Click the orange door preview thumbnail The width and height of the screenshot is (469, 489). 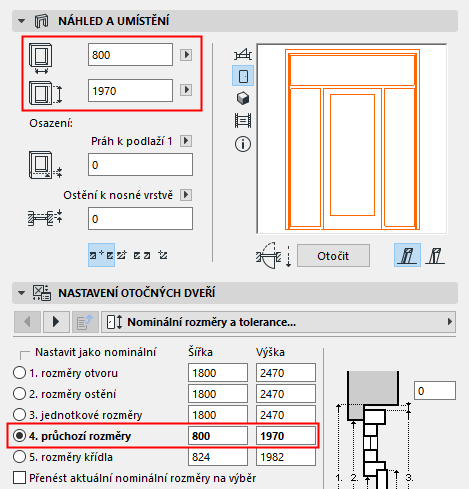pos(352,139)
